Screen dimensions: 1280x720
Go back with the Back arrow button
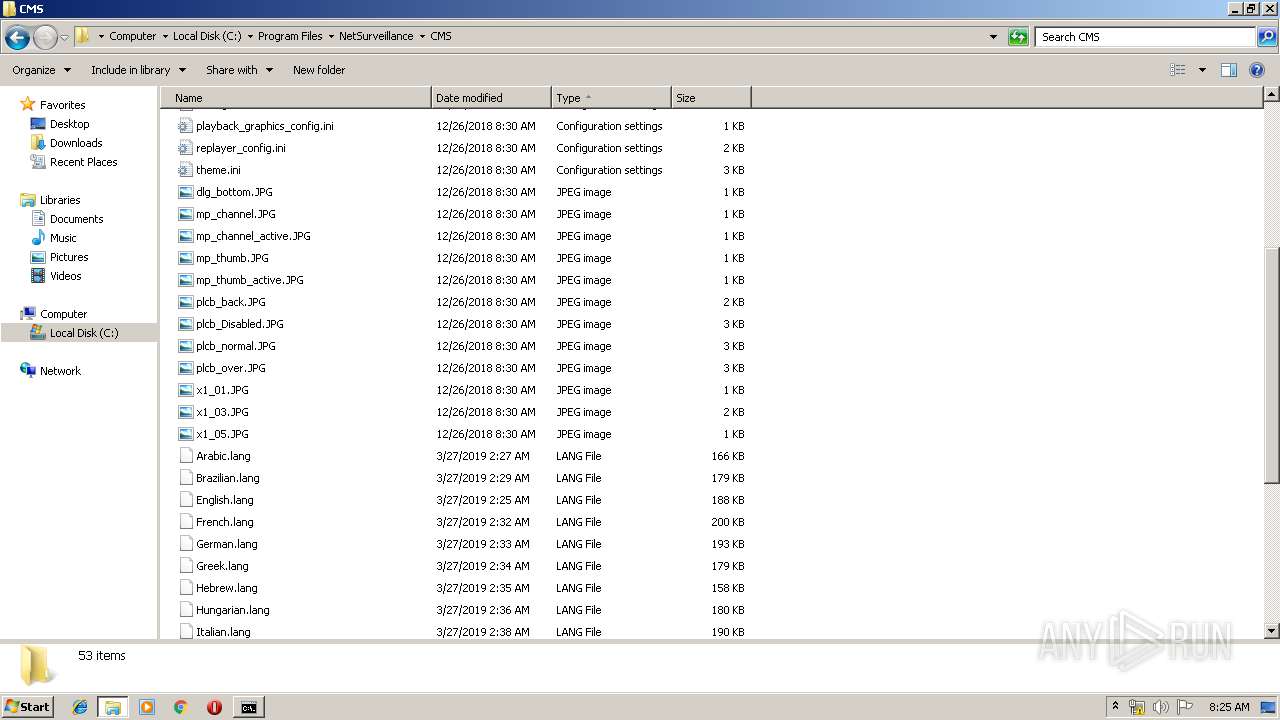[x=17, y=37]
